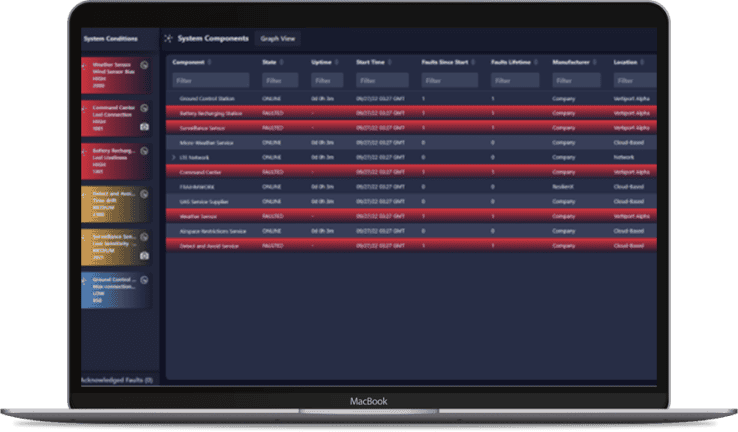Image resolution: width=738 pixels, height=432 pixels.
Task: Click the circle icon on Ground Control card
Action: 144,280
